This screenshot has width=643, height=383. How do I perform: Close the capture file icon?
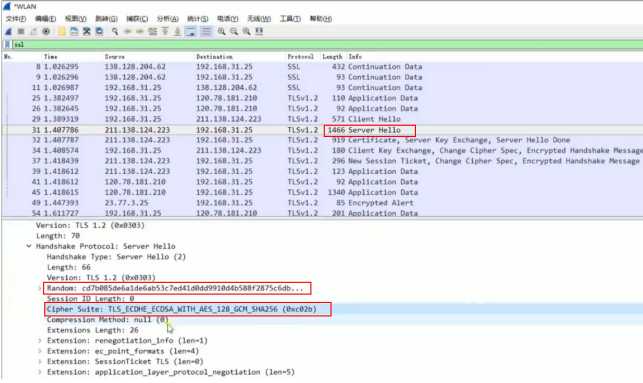click(x=87, y=32)
